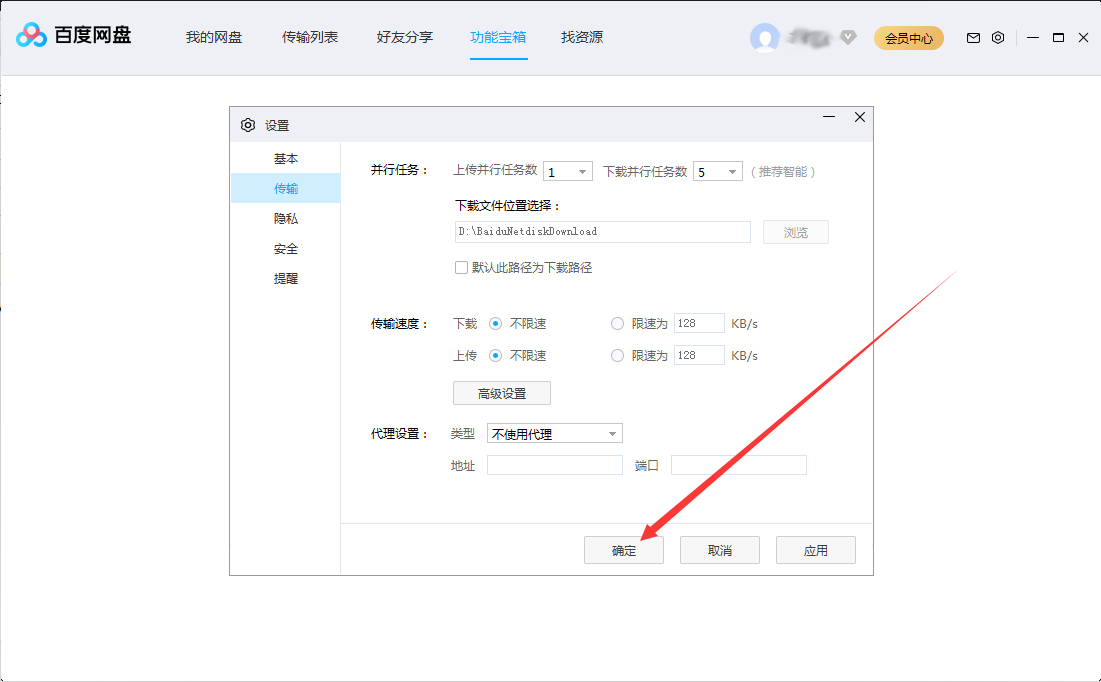1101x682 pixels.
Task: Open 会员中心
Action: tap(908, 36)
